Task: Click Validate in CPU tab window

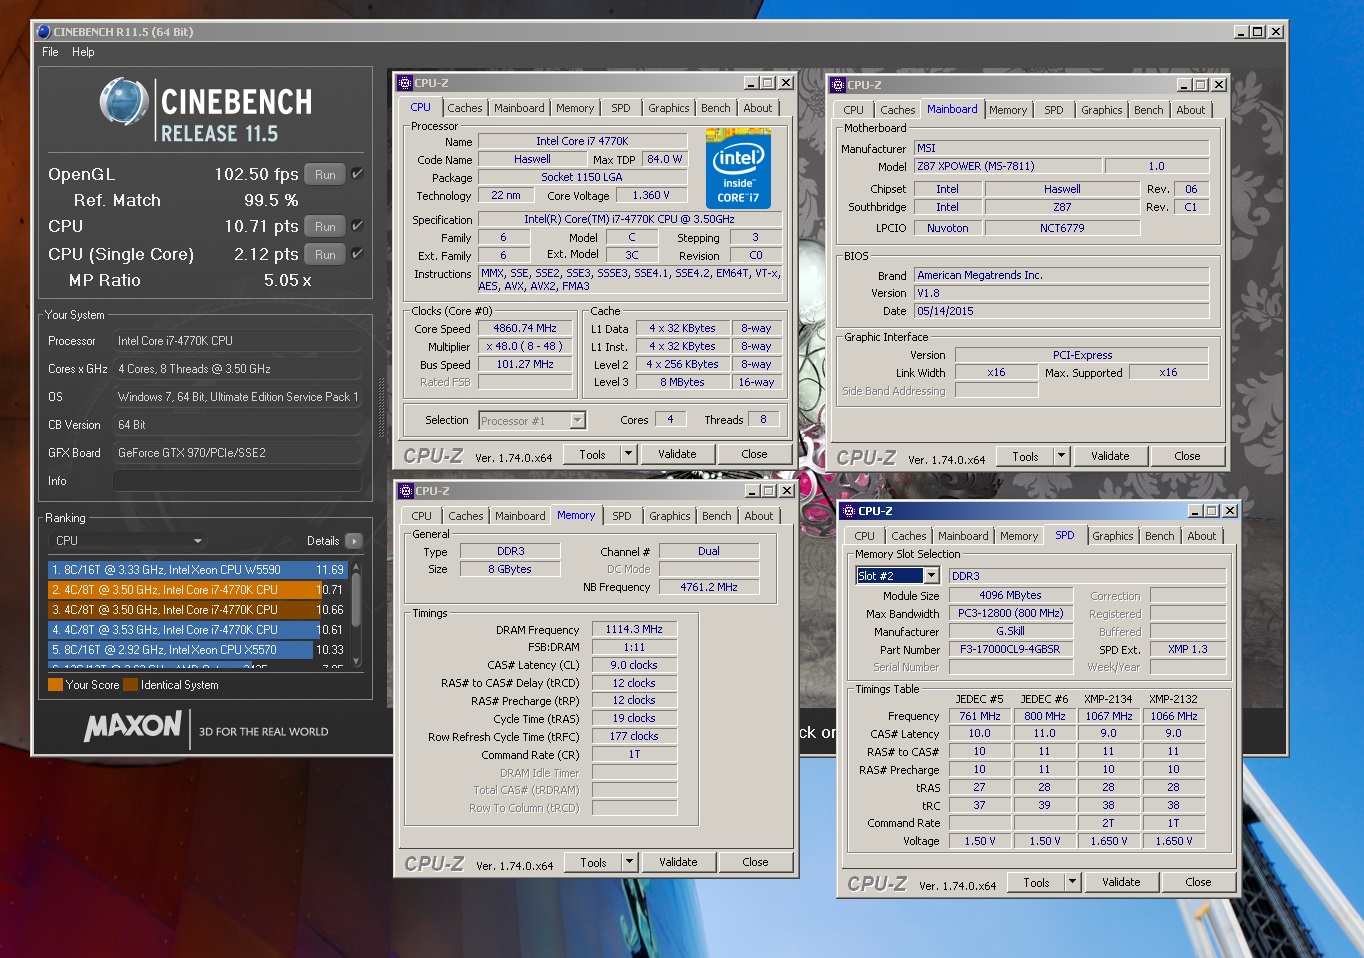Action: 677,455
